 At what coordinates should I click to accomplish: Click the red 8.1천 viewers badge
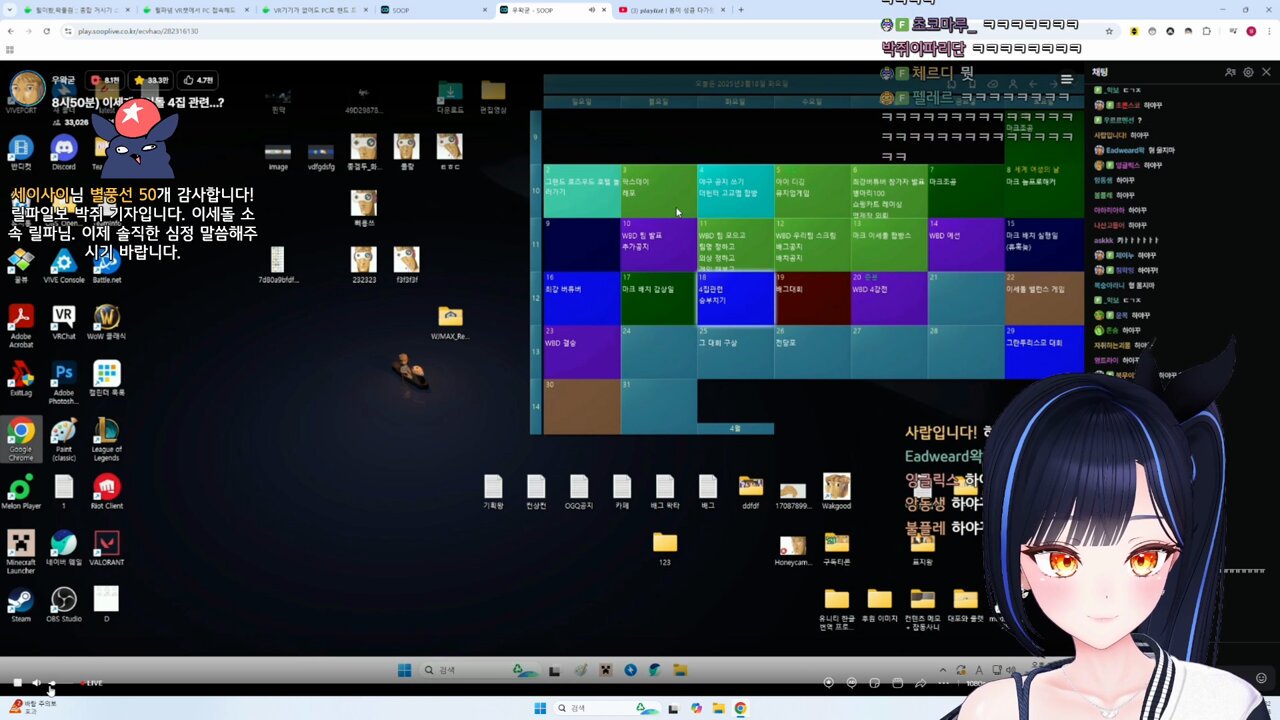(x=105, y=80)
